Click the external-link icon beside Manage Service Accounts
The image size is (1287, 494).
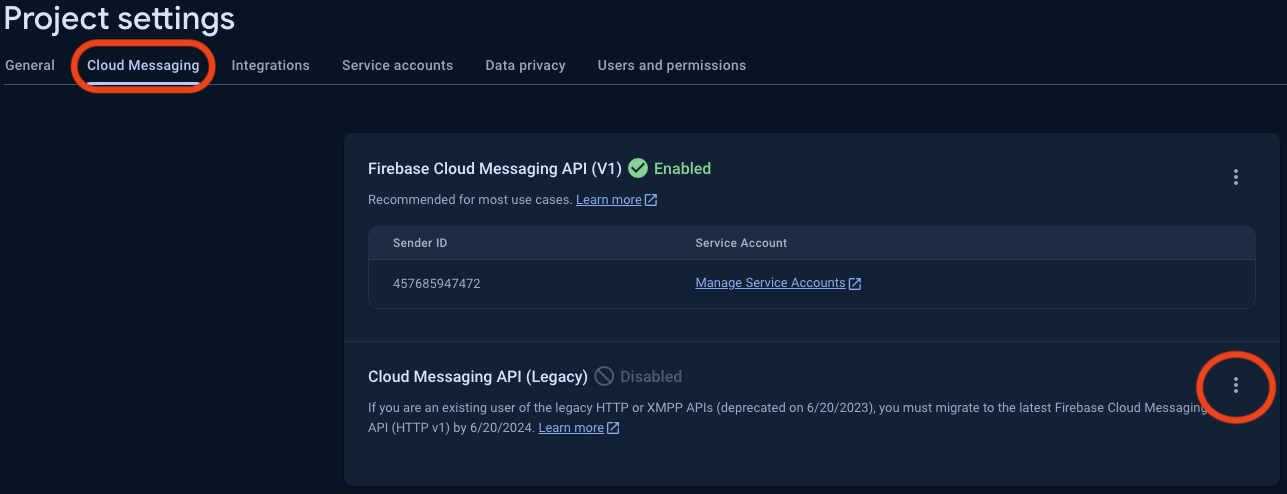[855, 284]
